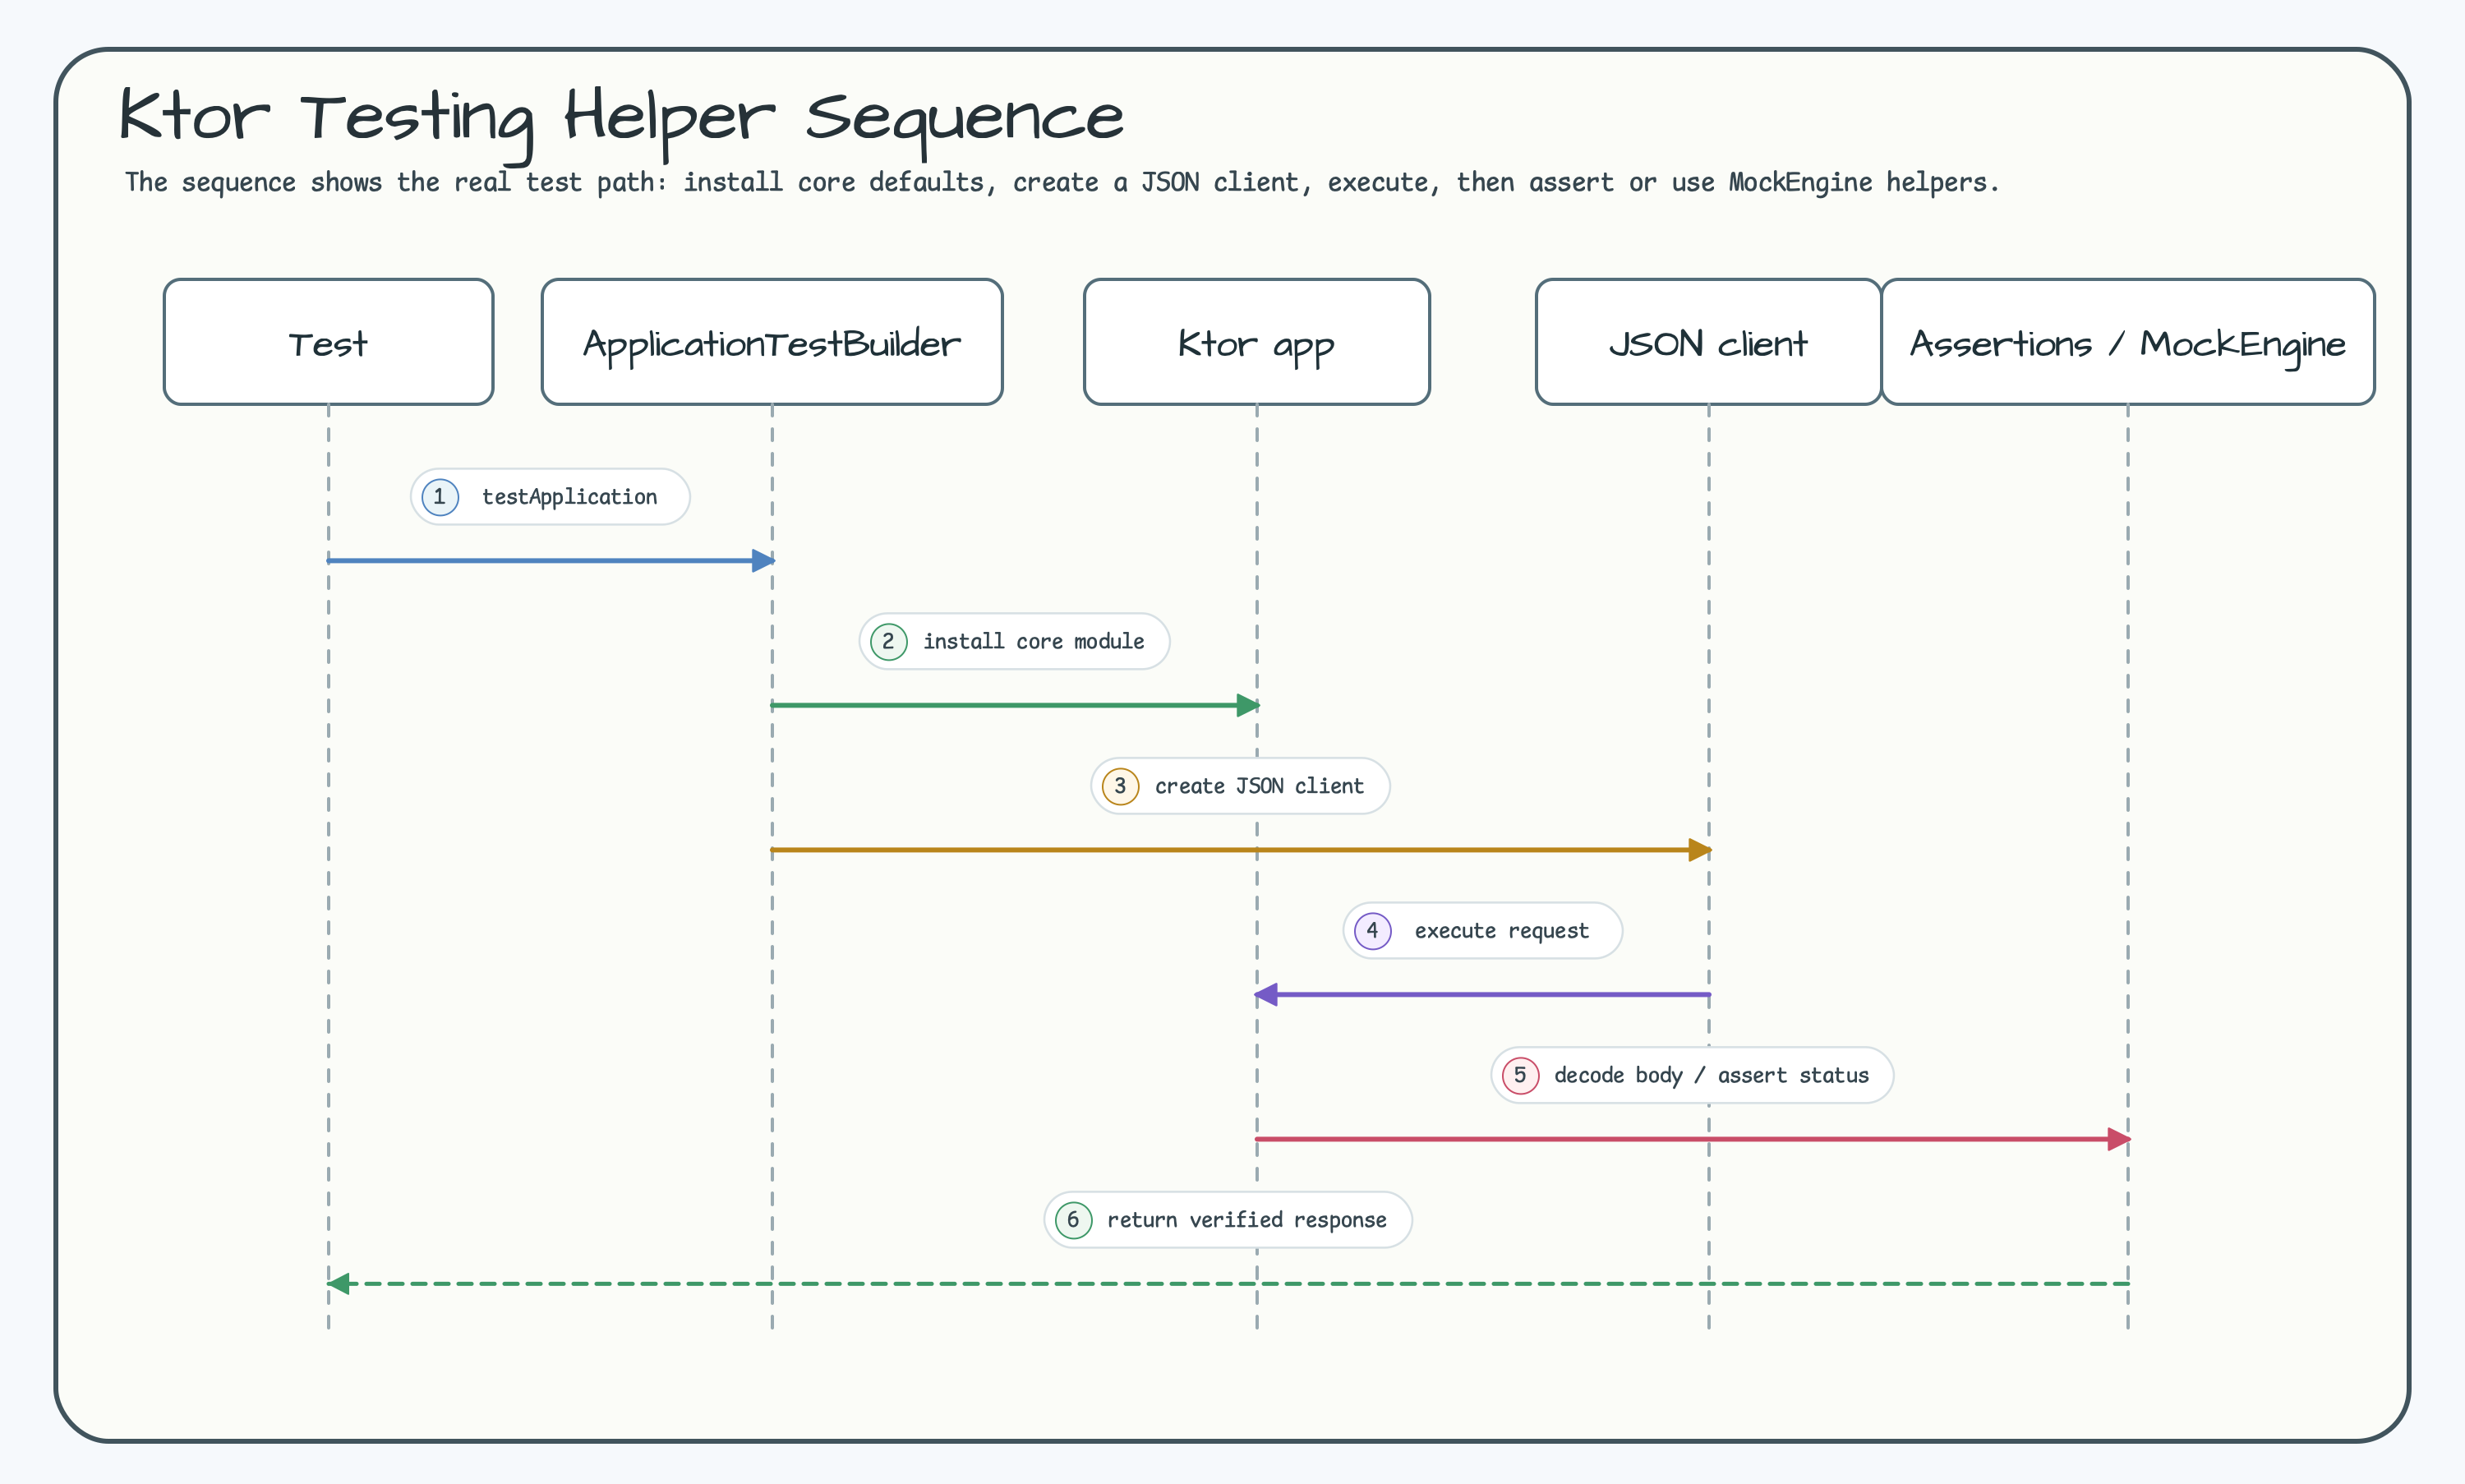This screenshot has width=2465, height=1484.
Task: Select the ApplicationTestBuilder participant box
Action: [x=772, y=342]
